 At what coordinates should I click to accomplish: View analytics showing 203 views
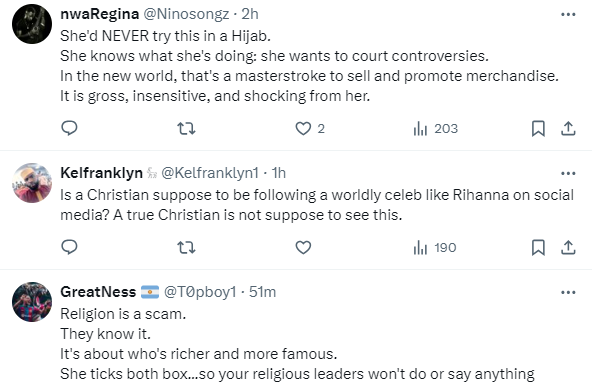tap(435, 129)
